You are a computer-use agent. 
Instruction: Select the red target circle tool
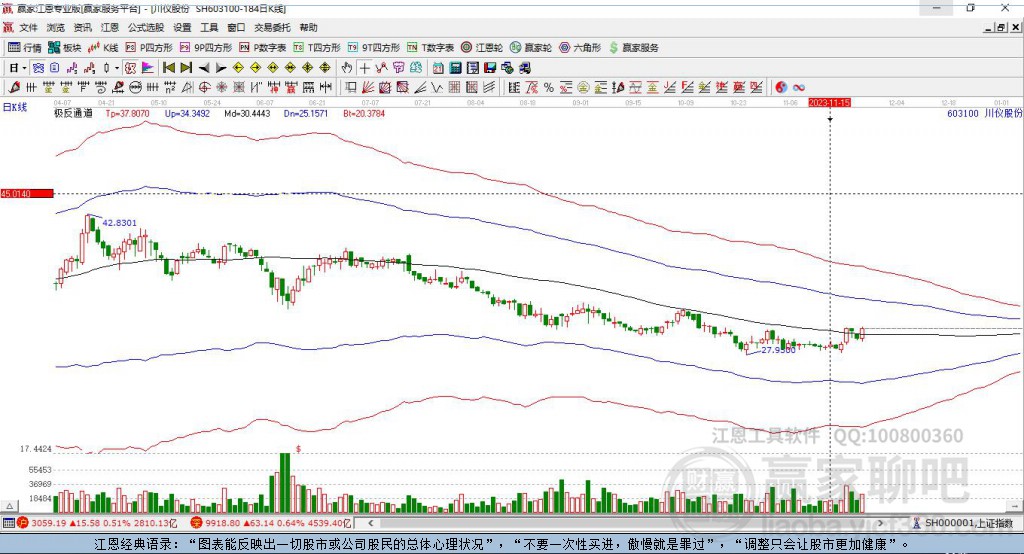click(204, 88)
